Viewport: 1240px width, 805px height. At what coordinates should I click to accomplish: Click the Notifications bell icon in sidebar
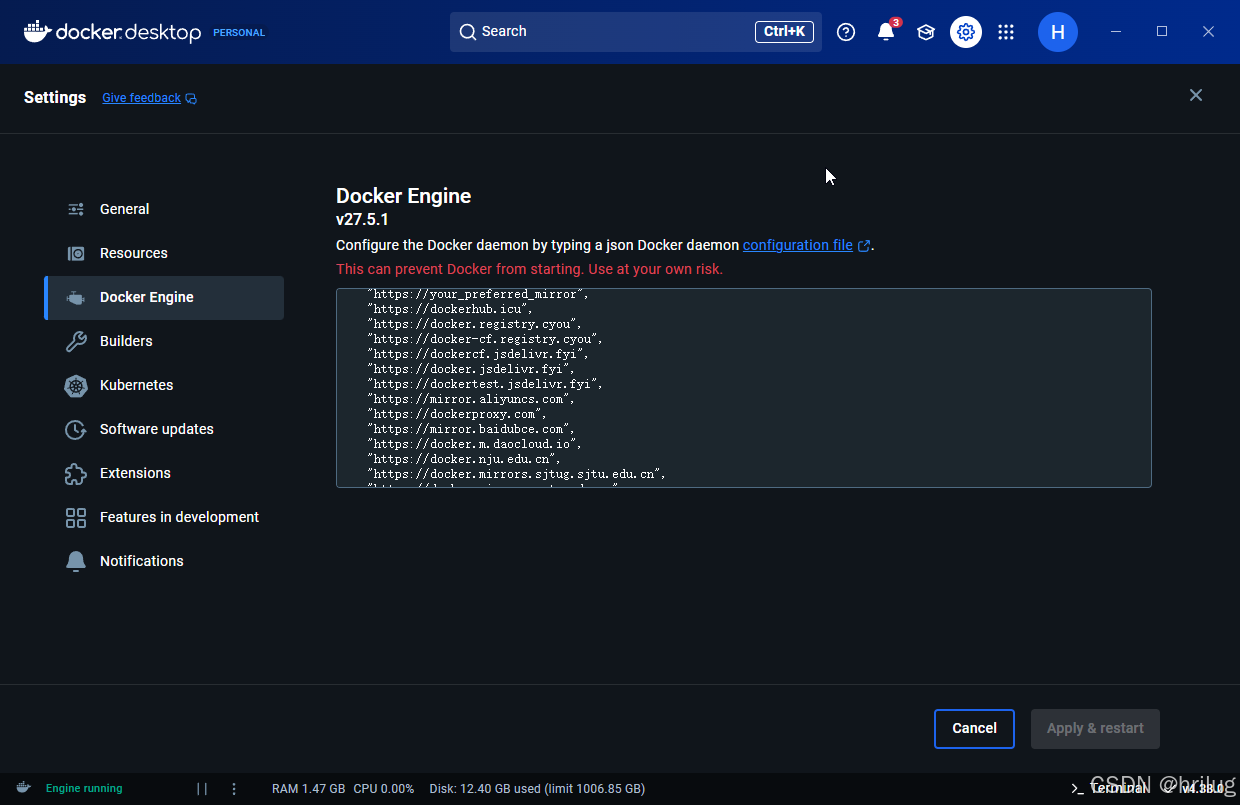coord(76,561)
